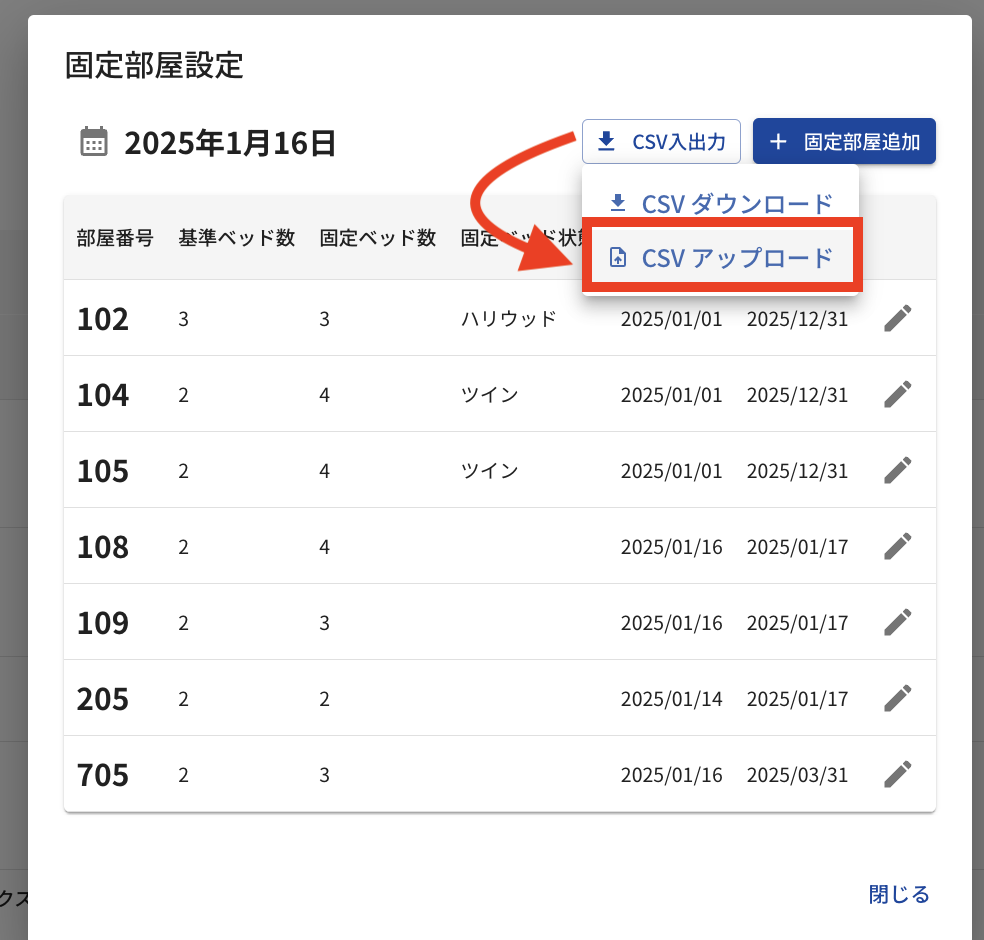Close dialog with 閉じる button
Image resolution: width=984 pixels, height=940 pixels.
pos(899,894)
